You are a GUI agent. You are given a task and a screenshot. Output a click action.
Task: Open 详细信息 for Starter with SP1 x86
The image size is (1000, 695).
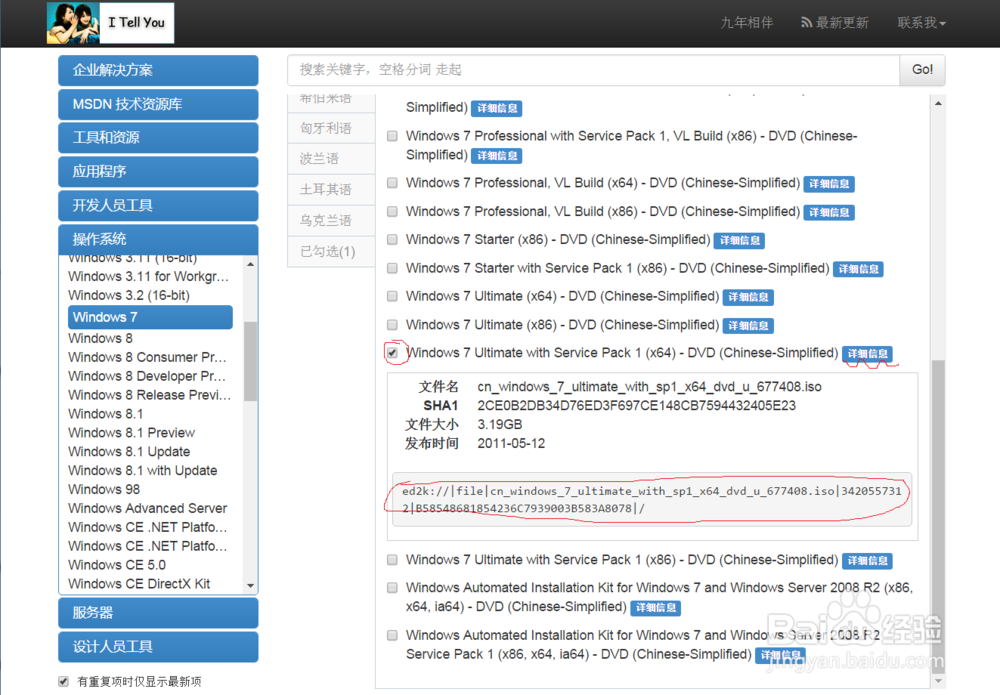858,269
